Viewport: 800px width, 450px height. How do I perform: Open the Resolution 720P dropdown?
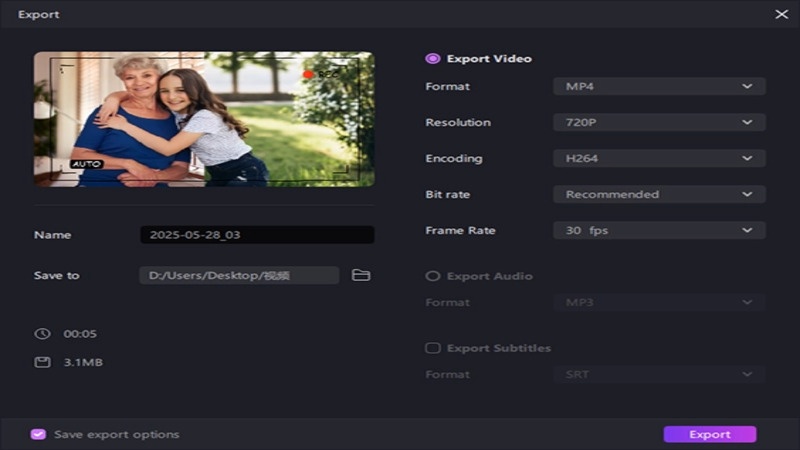click(x=659, y=122)
